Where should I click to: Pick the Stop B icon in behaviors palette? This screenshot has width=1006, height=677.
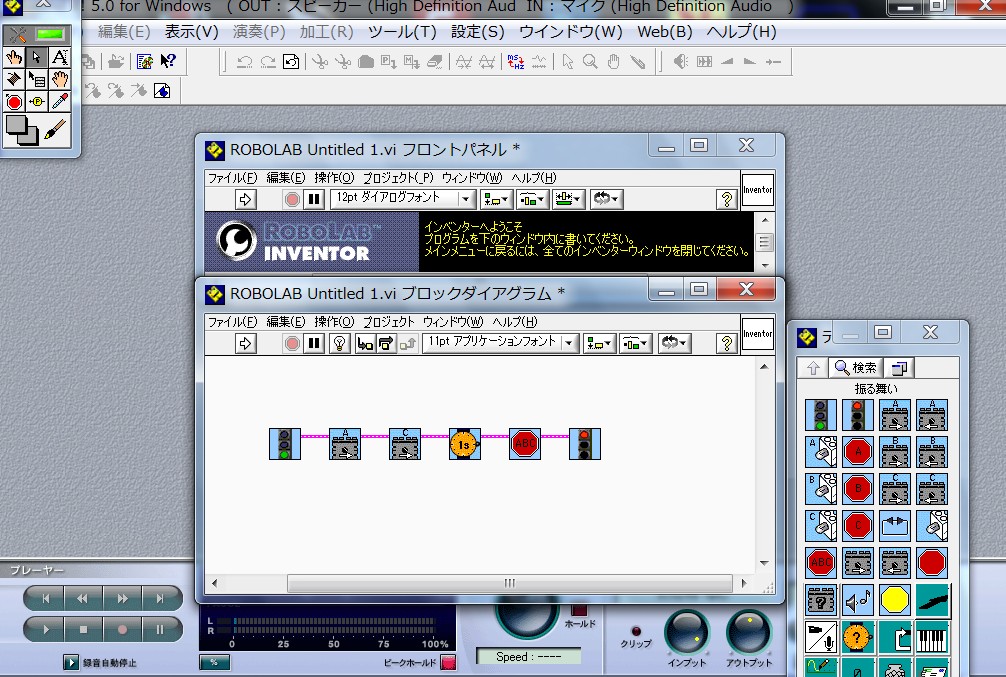pos(857,489)
